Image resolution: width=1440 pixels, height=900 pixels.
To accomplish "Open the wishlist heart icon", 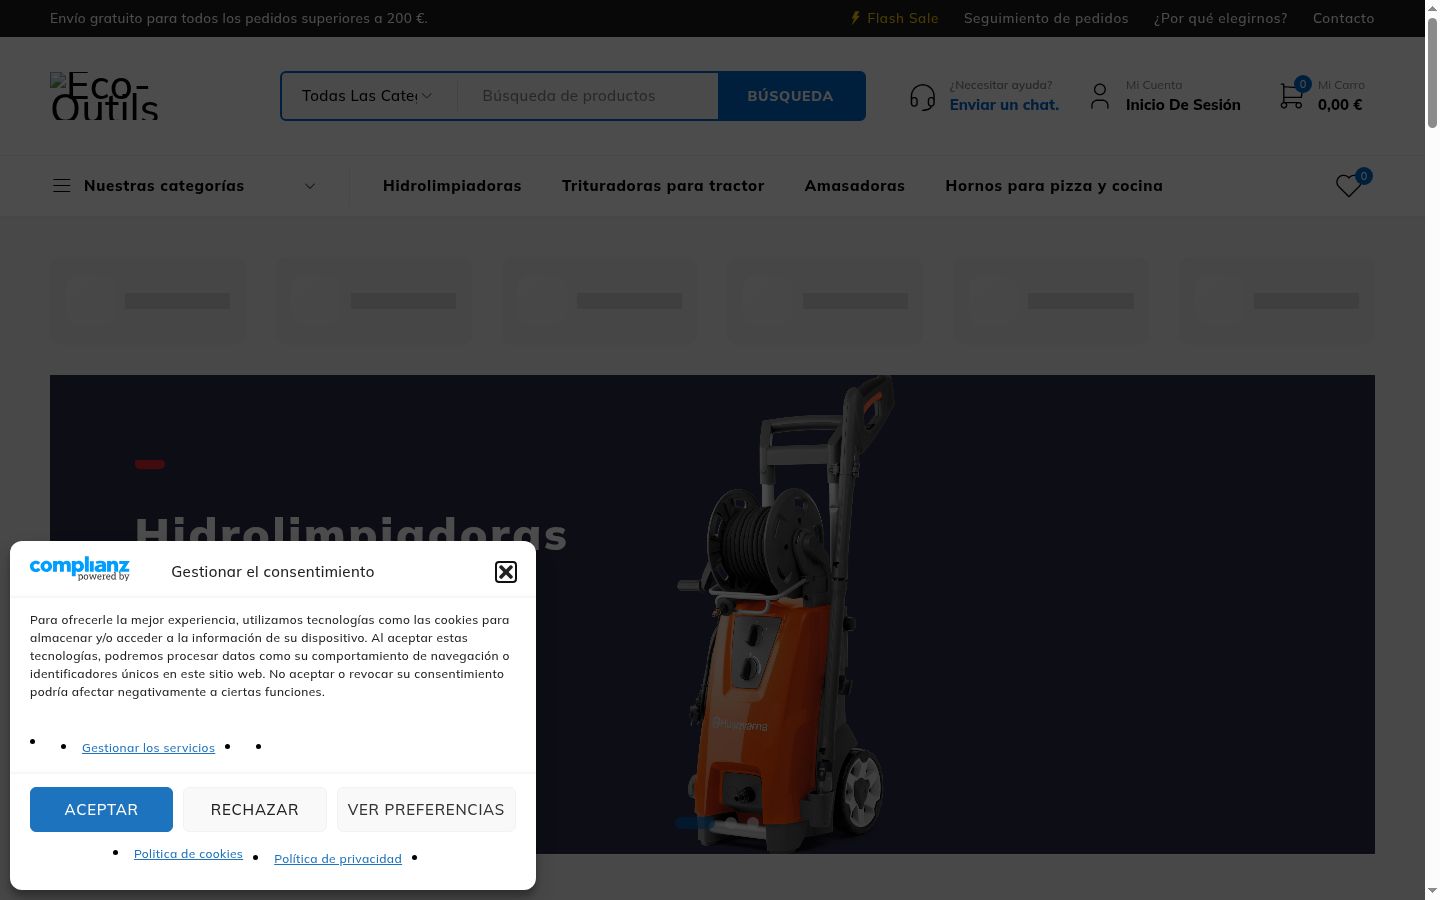I will pyautogui.click(x=1349, y=186).
